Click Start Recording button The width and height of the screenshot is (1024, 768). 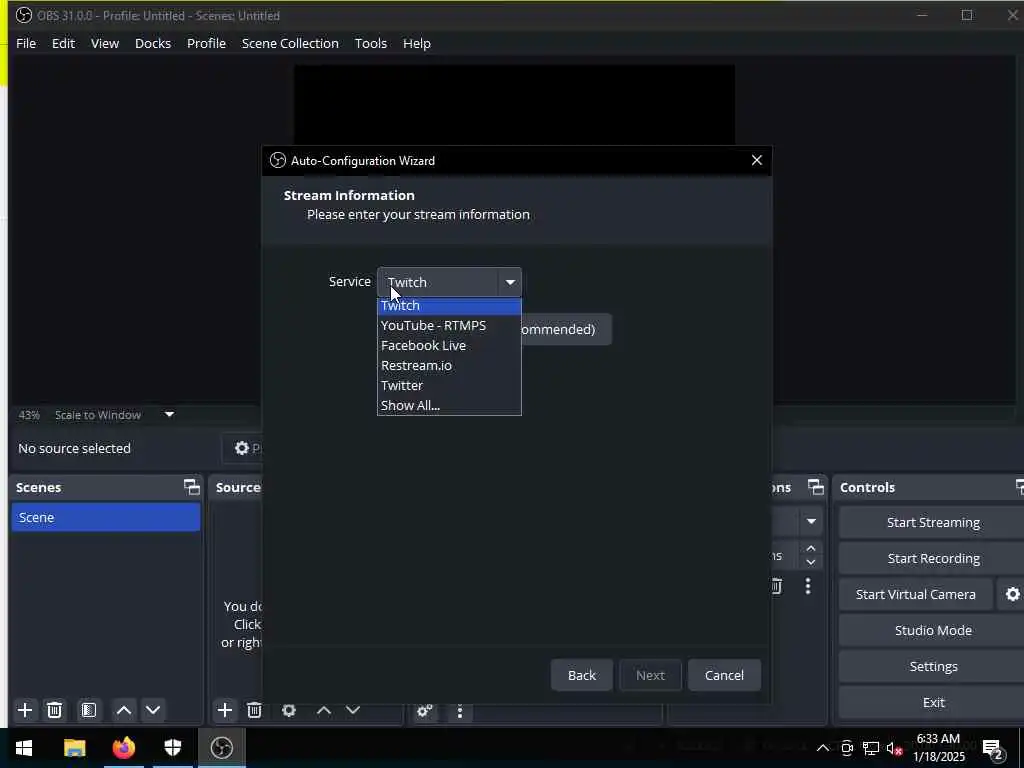[x=933, y=558]
